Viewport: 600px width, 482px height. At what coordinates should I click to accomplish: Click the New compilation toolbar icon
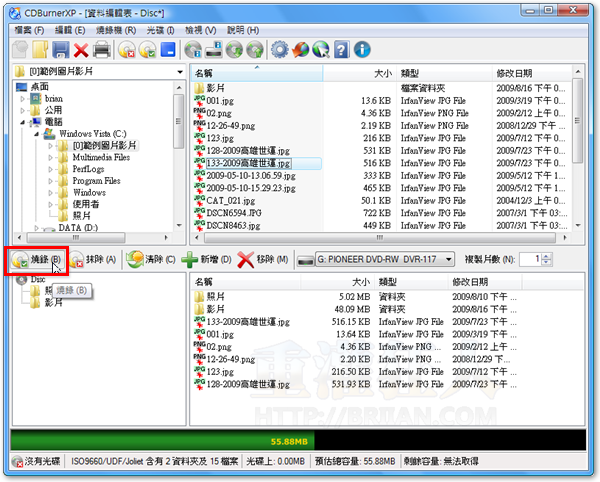click(x=20, y=50)
